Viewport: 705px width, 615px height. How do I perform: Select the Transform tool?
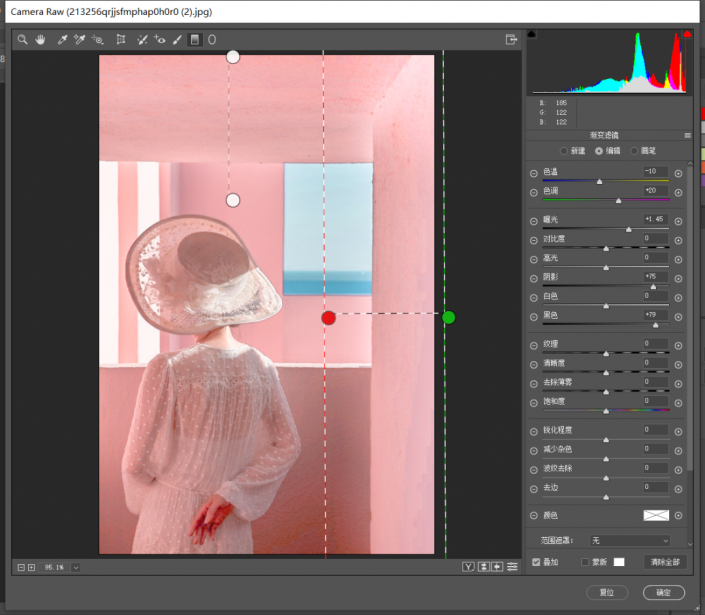(x=121, y=40)
